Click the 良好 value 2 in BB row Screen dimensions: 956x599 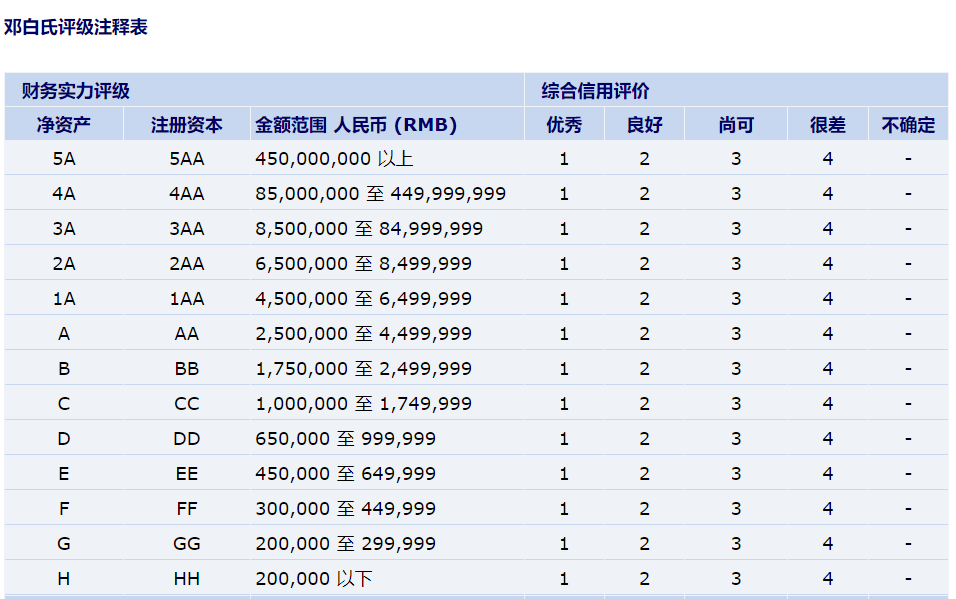click(644, 368)
